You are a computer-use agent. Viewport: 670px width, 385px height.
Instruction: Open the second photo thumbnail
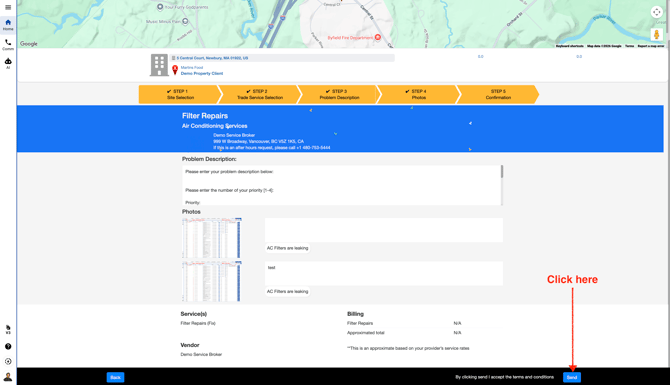coord(212,281)
